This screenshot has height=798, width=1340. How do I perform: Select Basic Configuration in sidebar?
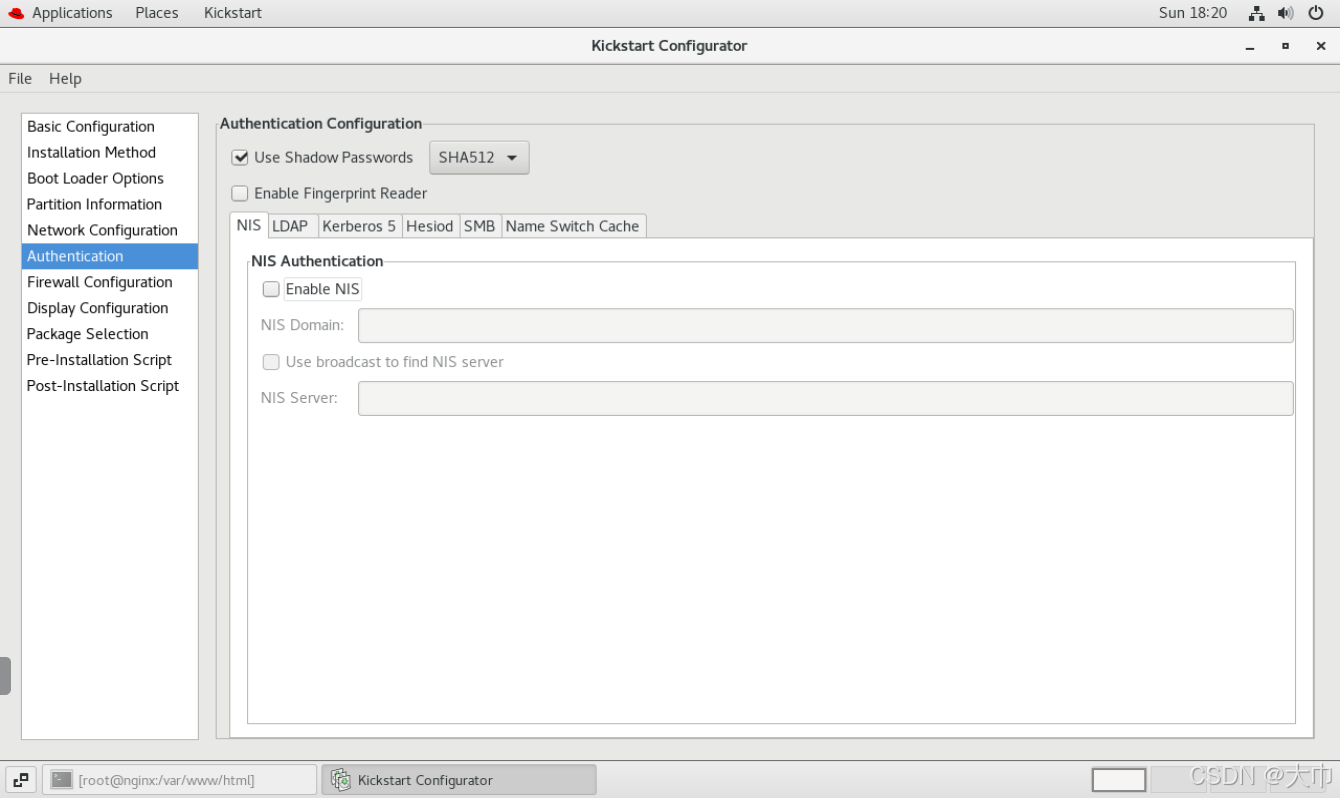click(x=110, y=126)
